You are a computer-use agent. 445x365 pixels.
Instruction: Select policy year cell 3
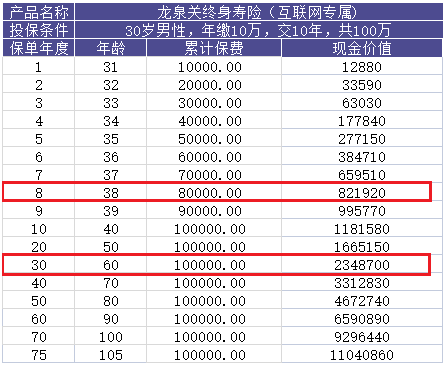(x=39, y=103)
